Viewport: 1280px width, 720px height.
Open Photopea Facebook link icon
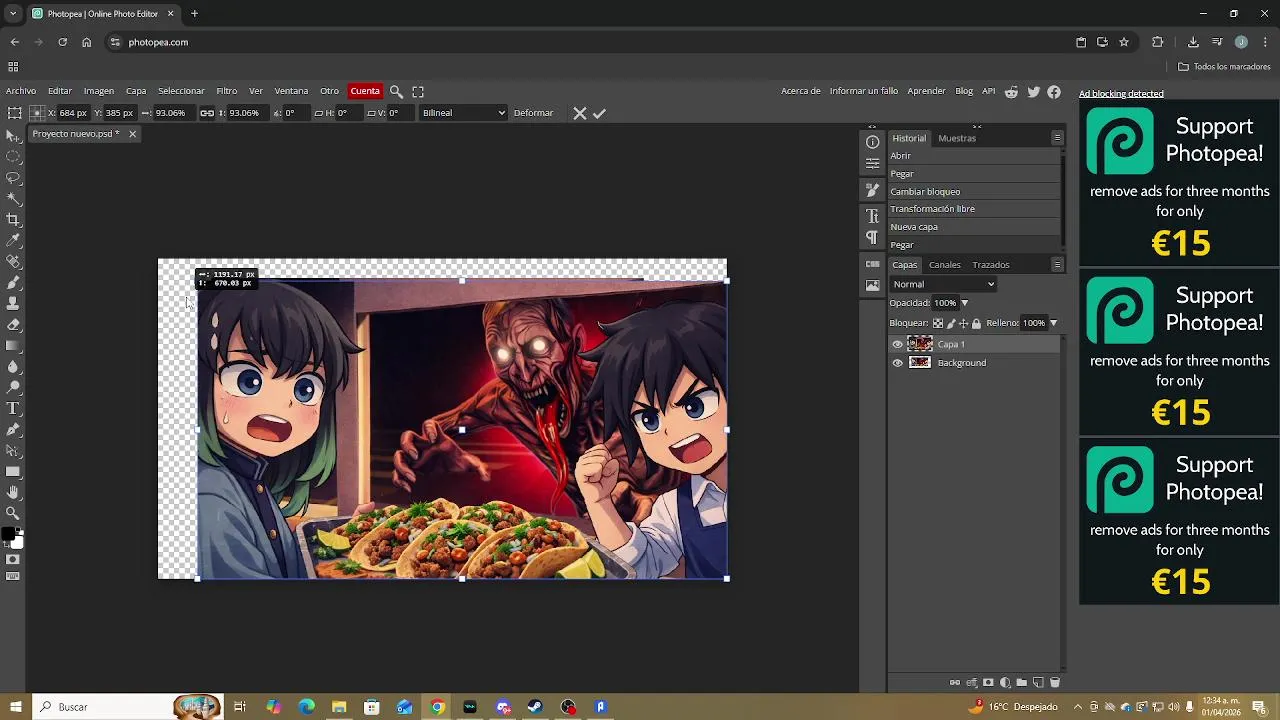pyautogui.click(x=1054, y=91)
